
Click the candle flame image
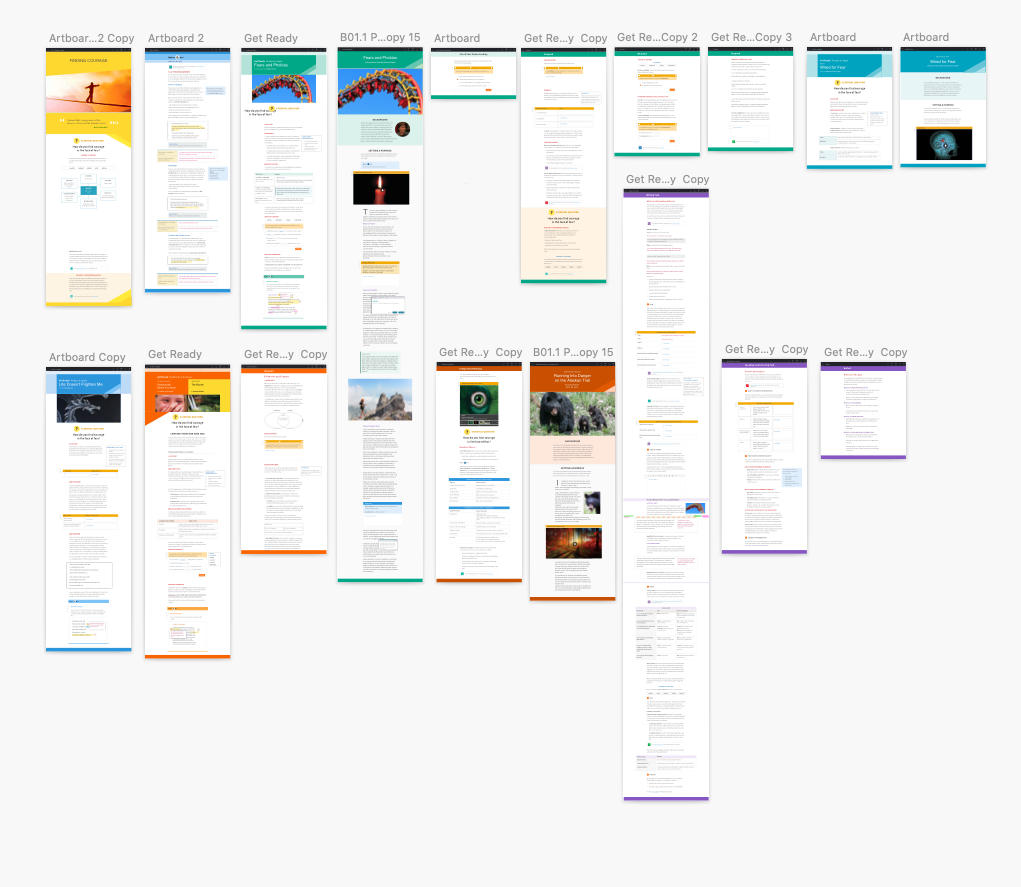pyautogui.click(x=381, y=189)
